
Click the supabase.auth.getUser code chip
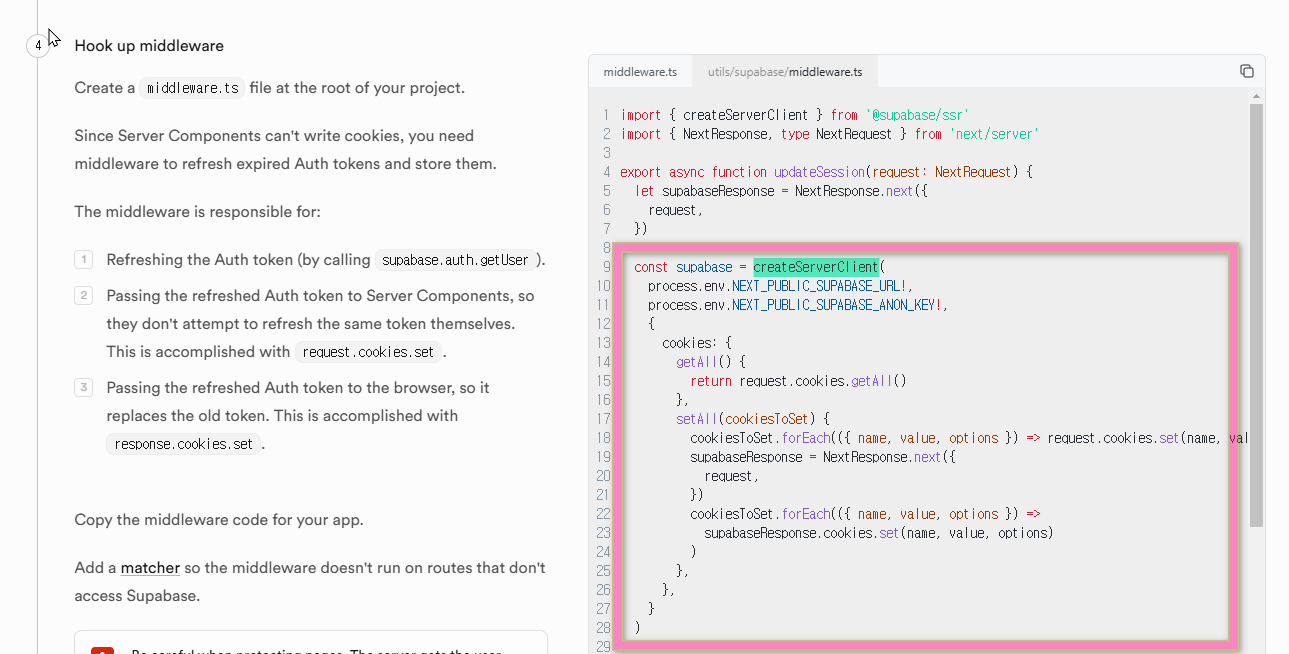coord(456,259)
